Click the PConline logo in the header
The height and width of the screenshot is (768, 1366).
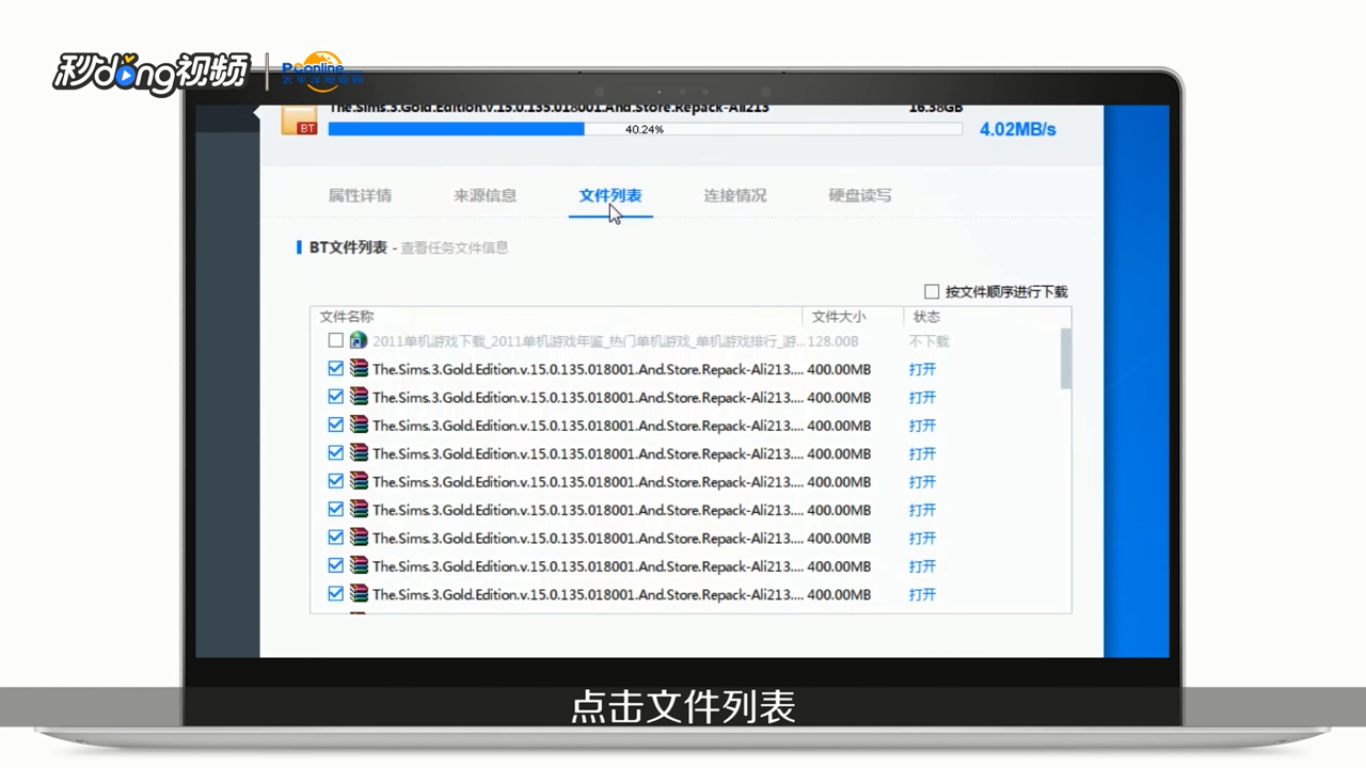(320, 68)
